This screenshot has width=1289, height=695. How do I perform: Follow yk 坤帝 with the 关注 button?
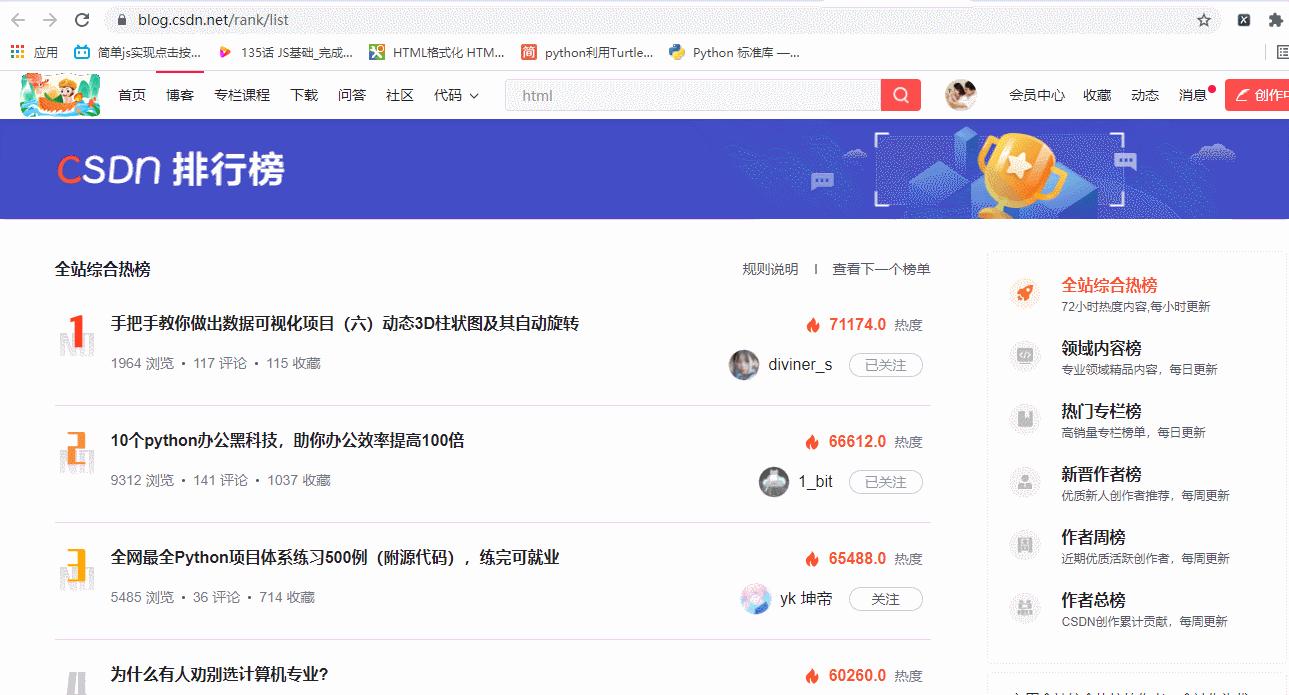884,598
